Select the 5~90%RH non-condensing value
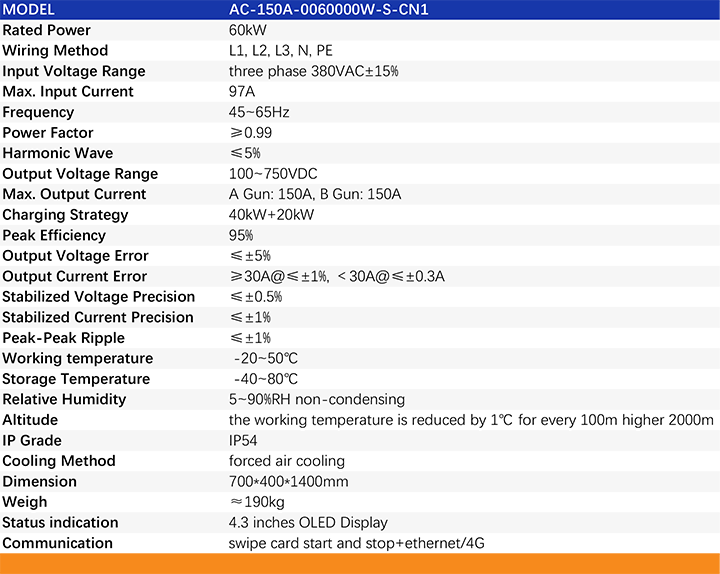This screenshot has width=720, height=574. tap(317, 399)
